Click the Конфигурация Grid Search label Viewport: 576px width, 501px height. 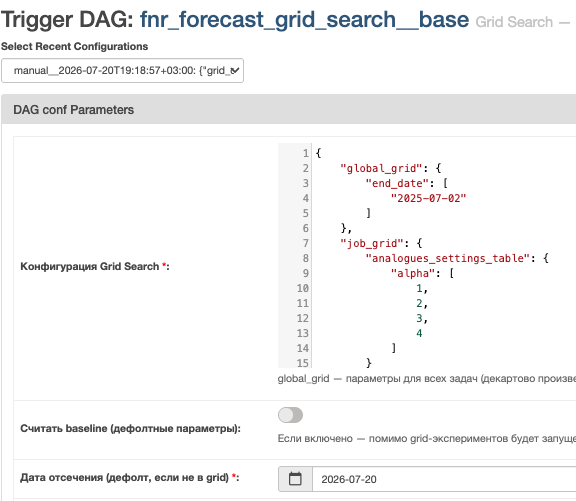pyautogui.click(x=95, y=266)
